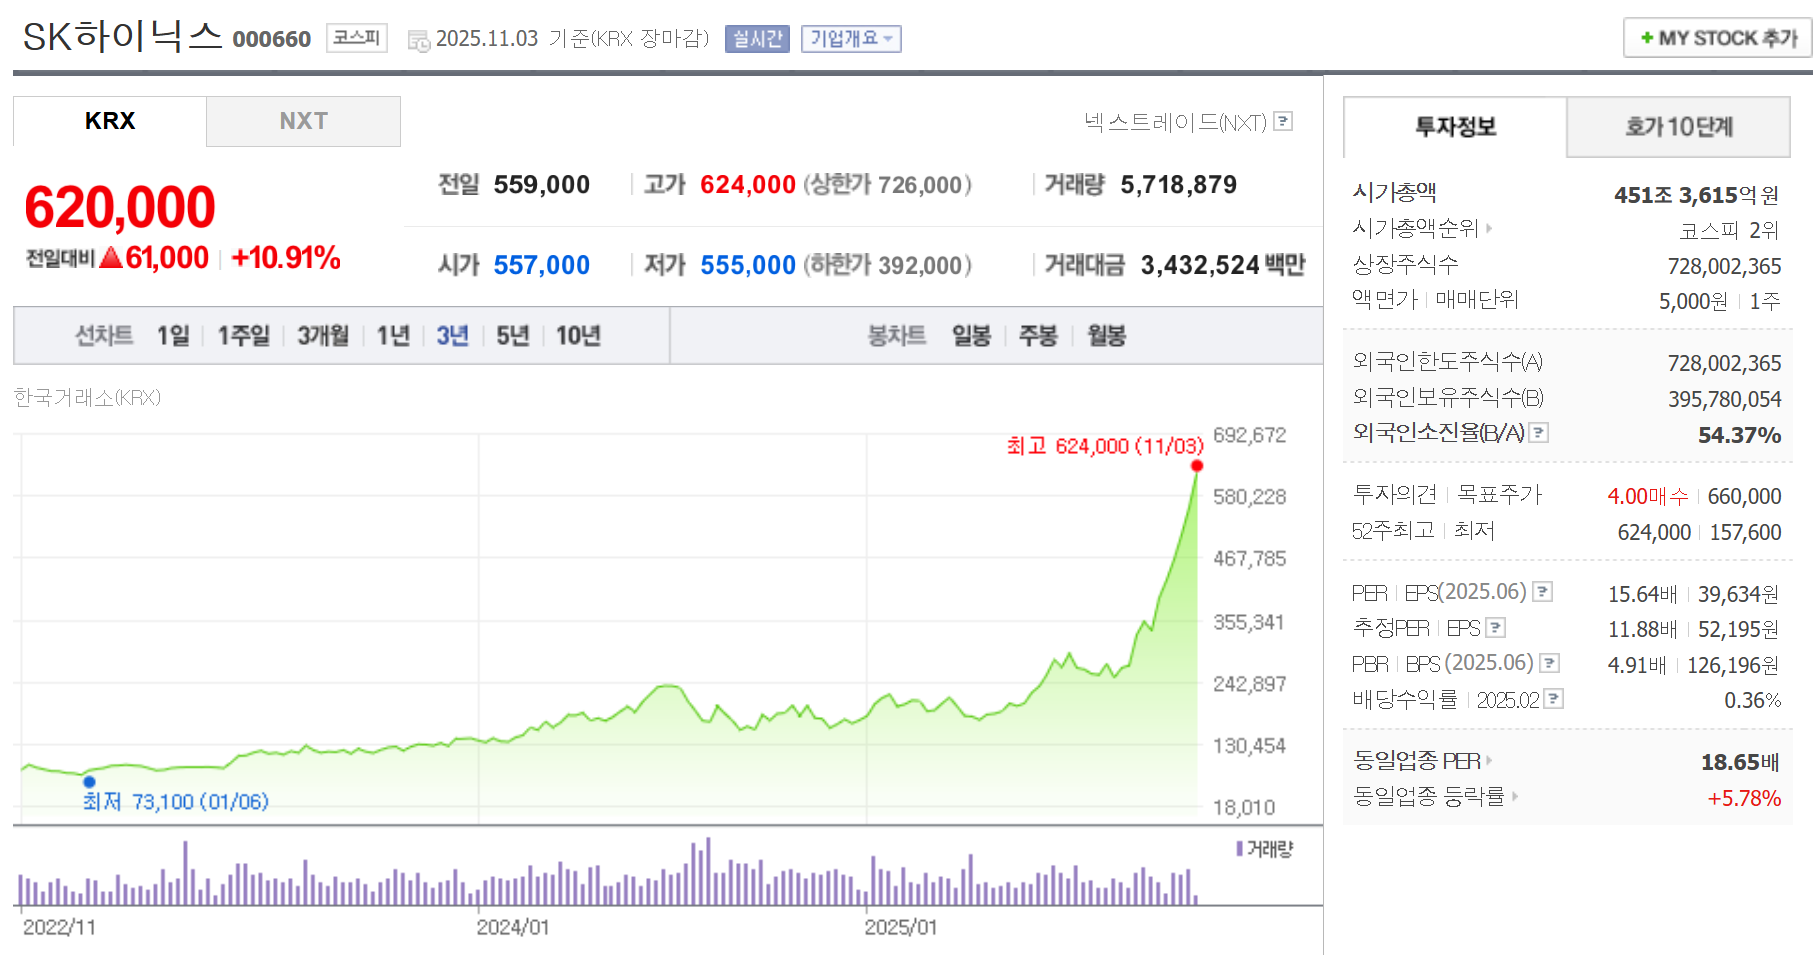This screenshot has height=955, width=1818.
Task: Click the help icon next to 외국인소진율(B/A)
Action: tap(1539, 433)
